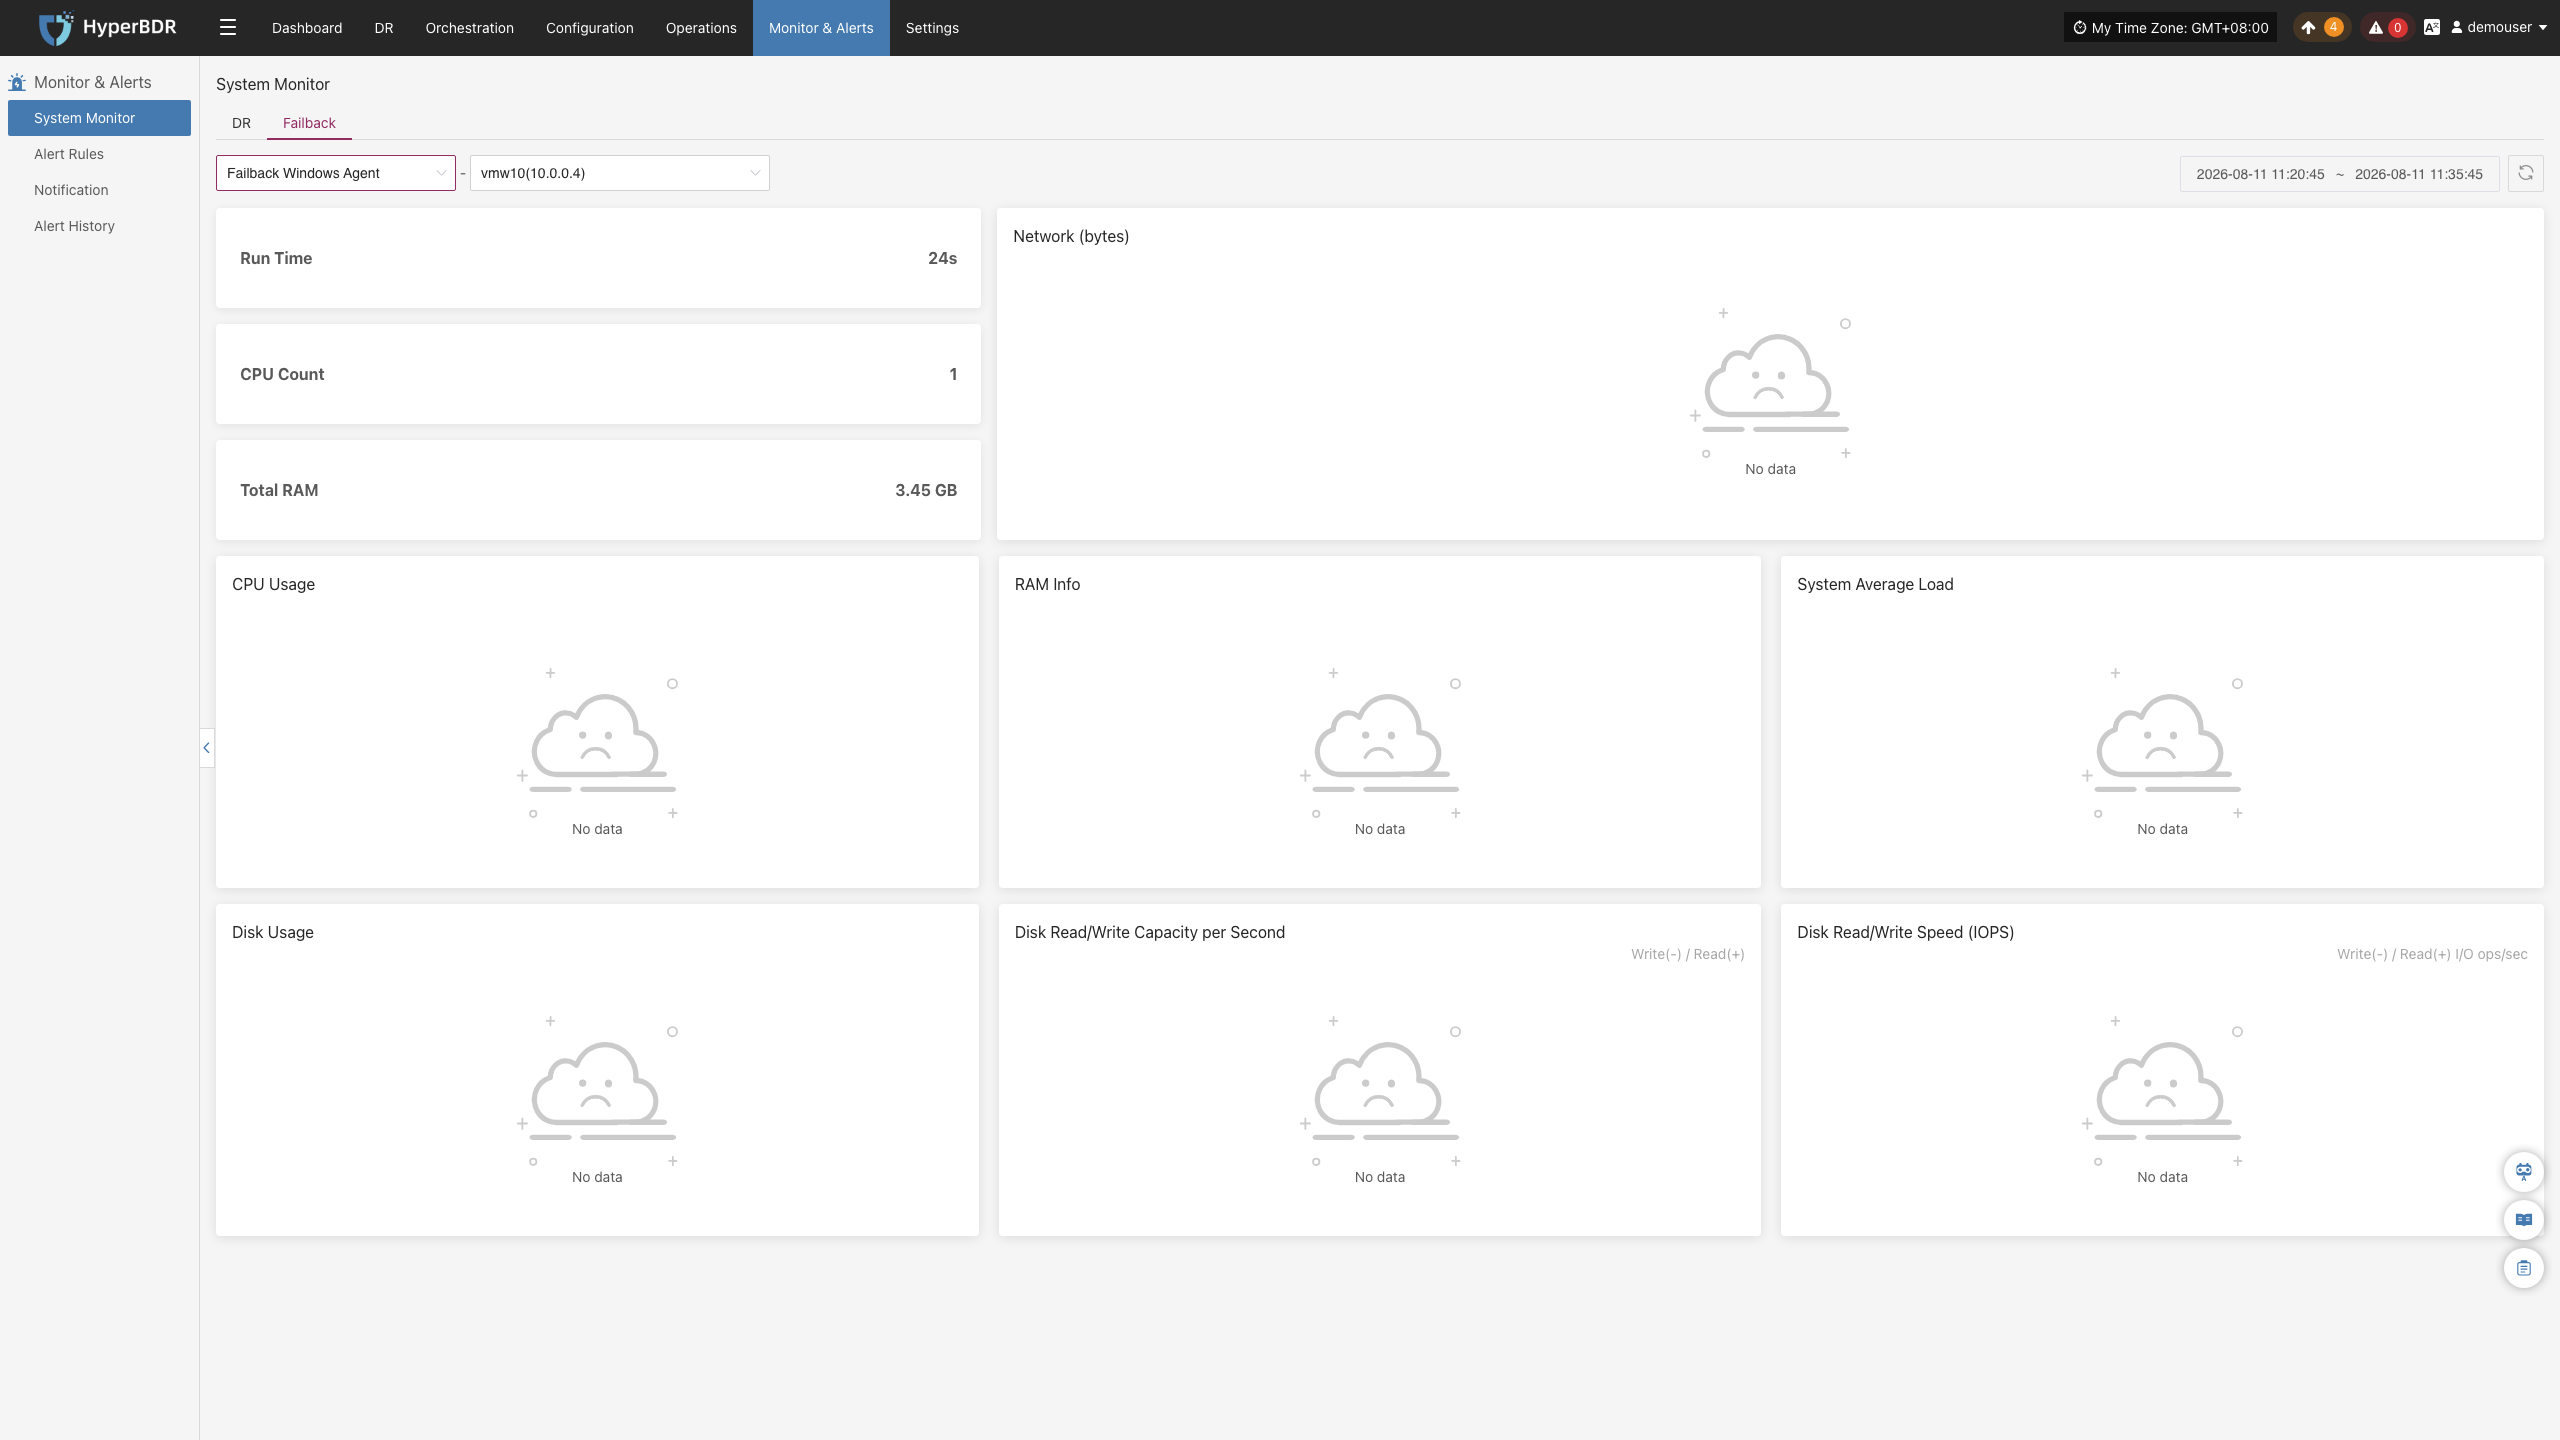Open the Configuration menu

590,28
